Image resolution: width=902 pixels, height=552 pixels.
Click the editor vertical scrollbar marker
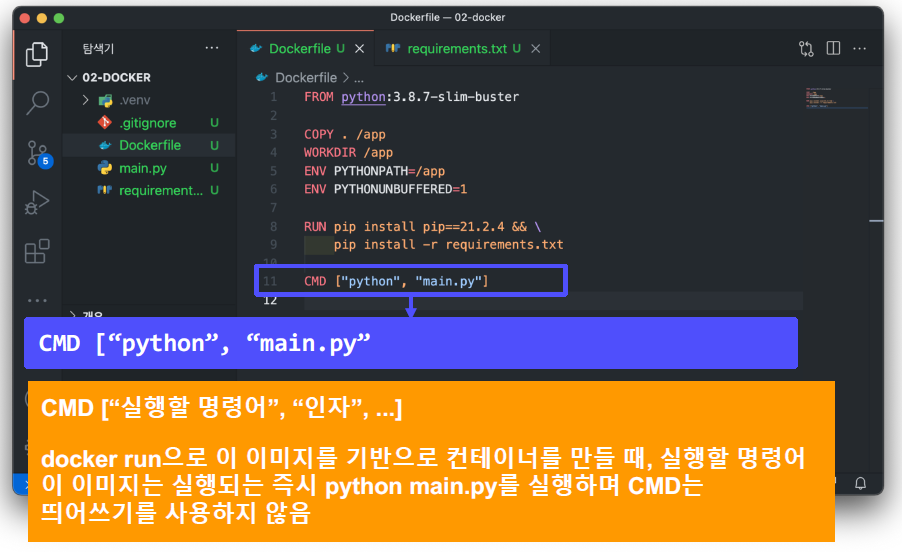pyautogui.click(x=876, y=221)
